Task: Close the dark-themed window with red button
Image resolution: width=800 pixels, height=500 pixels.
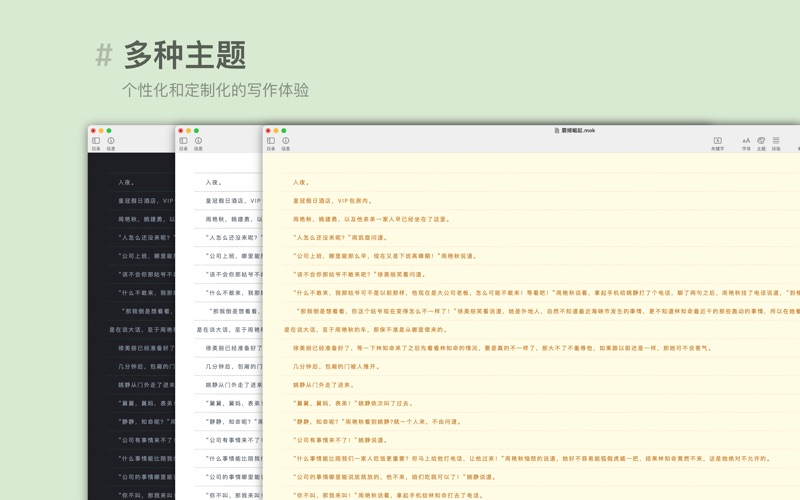Action: pos(93,130)
